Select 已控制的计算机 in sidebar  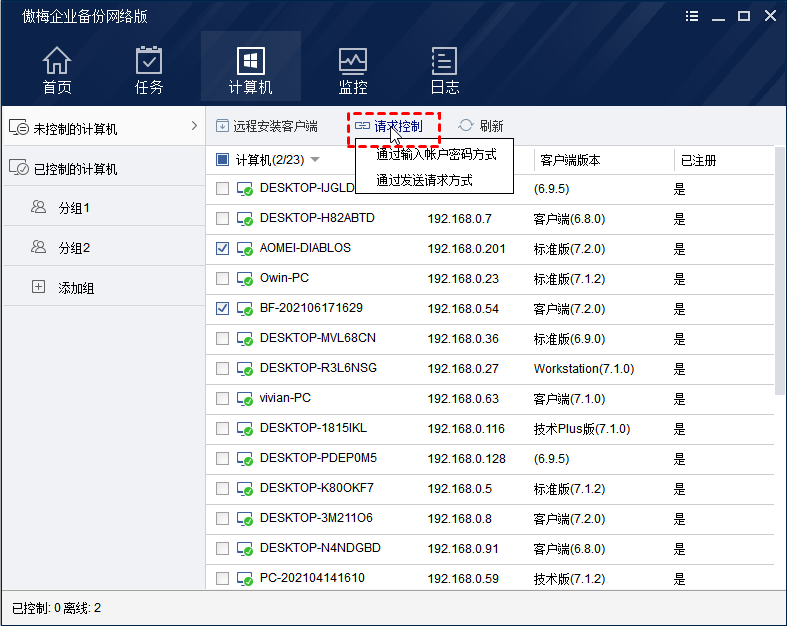click(x=75, y=169)
